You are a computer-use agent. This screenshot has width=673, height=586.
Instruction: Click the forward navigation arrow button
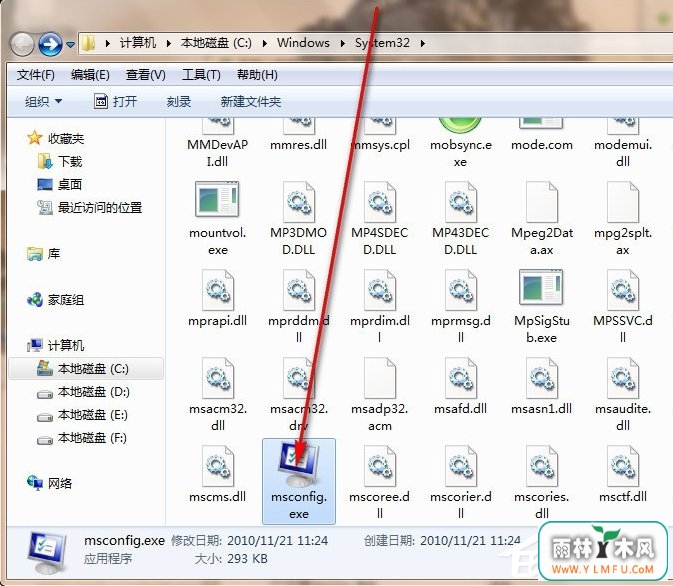tap(50, 44)
